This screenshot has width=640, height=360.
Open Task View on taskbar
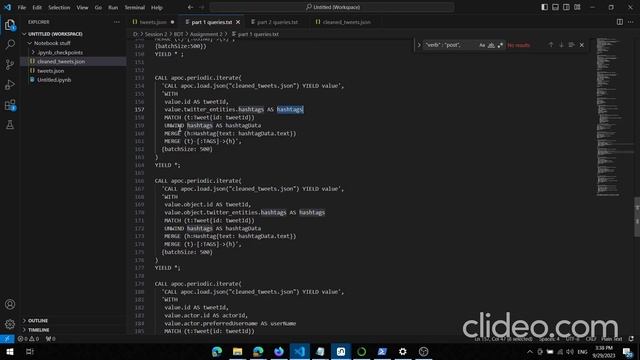click(x=29, y=351)
